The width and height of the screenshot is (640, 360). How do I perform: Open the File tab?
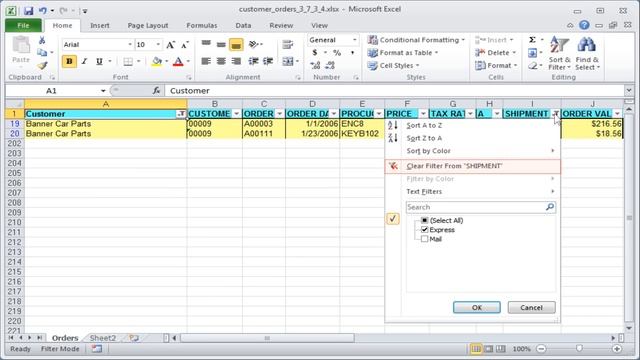23,25
